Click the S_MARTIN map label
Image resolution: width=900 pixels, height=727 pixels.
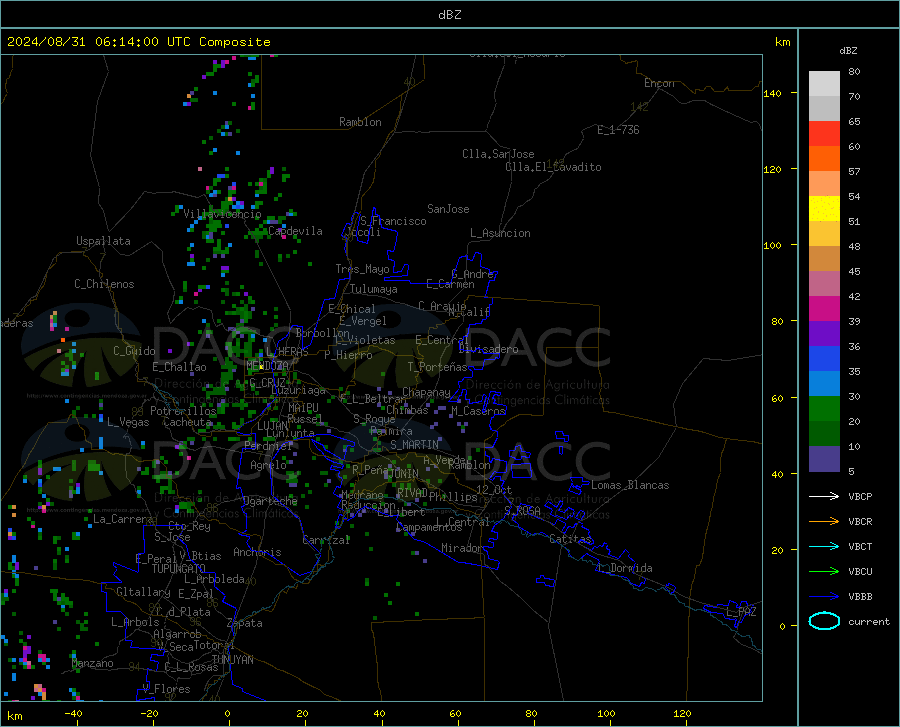click(x=414, y=445)
